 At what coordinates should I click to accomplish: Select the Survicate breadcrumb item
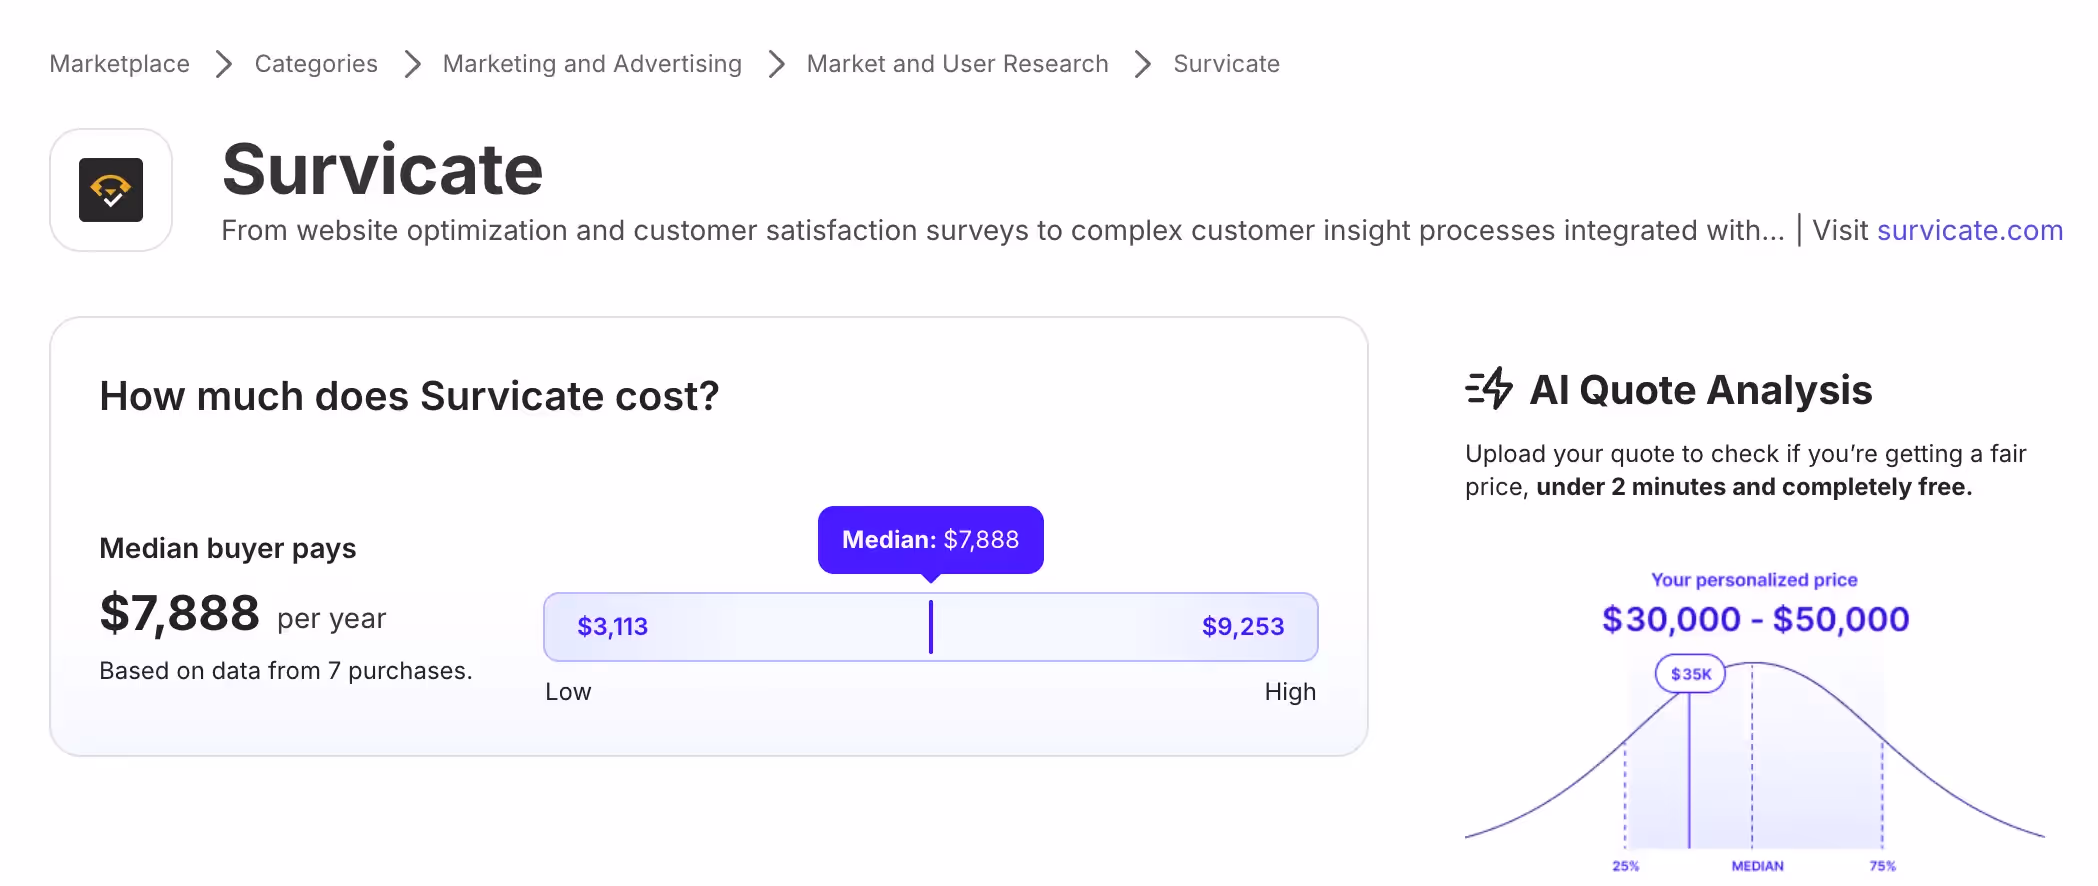point(1226,64)
